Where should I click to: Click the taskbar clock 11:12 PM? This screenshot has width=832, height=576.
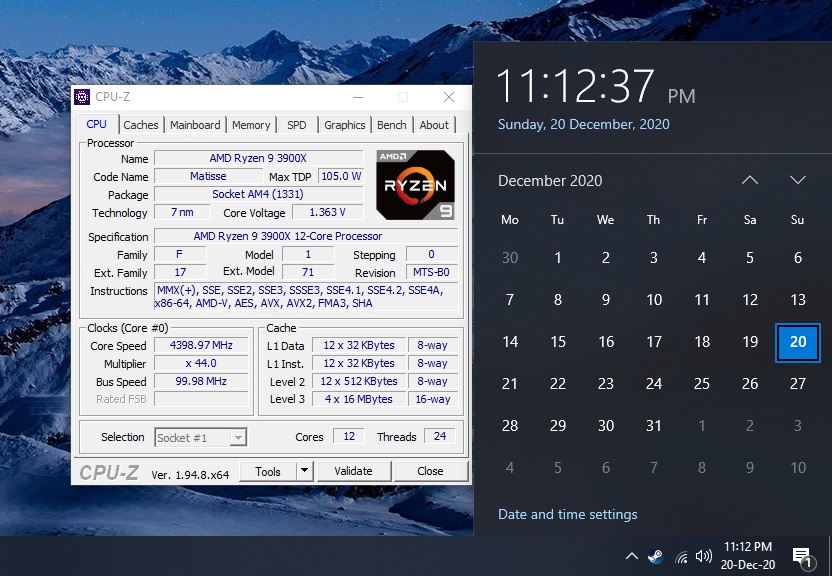tap(748, 556)
